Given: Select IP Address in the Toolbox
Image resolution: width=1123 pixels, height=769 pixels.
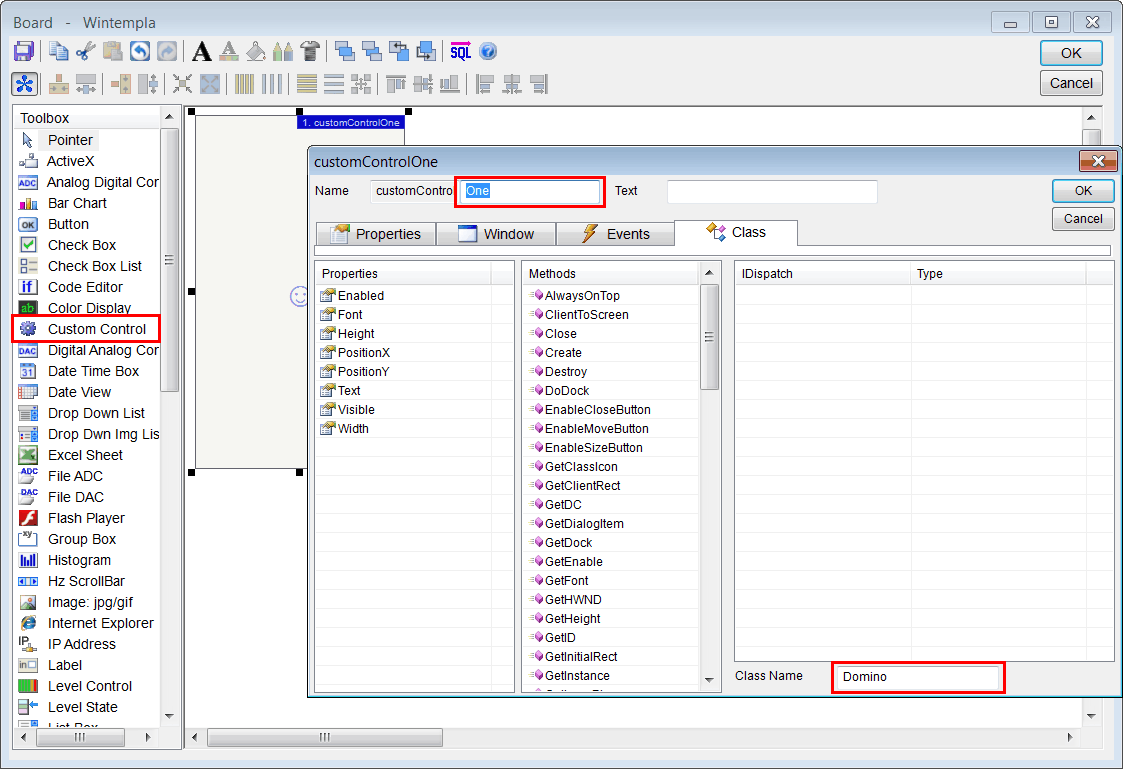Looking at the screenshot, I should tap(82, 644).
